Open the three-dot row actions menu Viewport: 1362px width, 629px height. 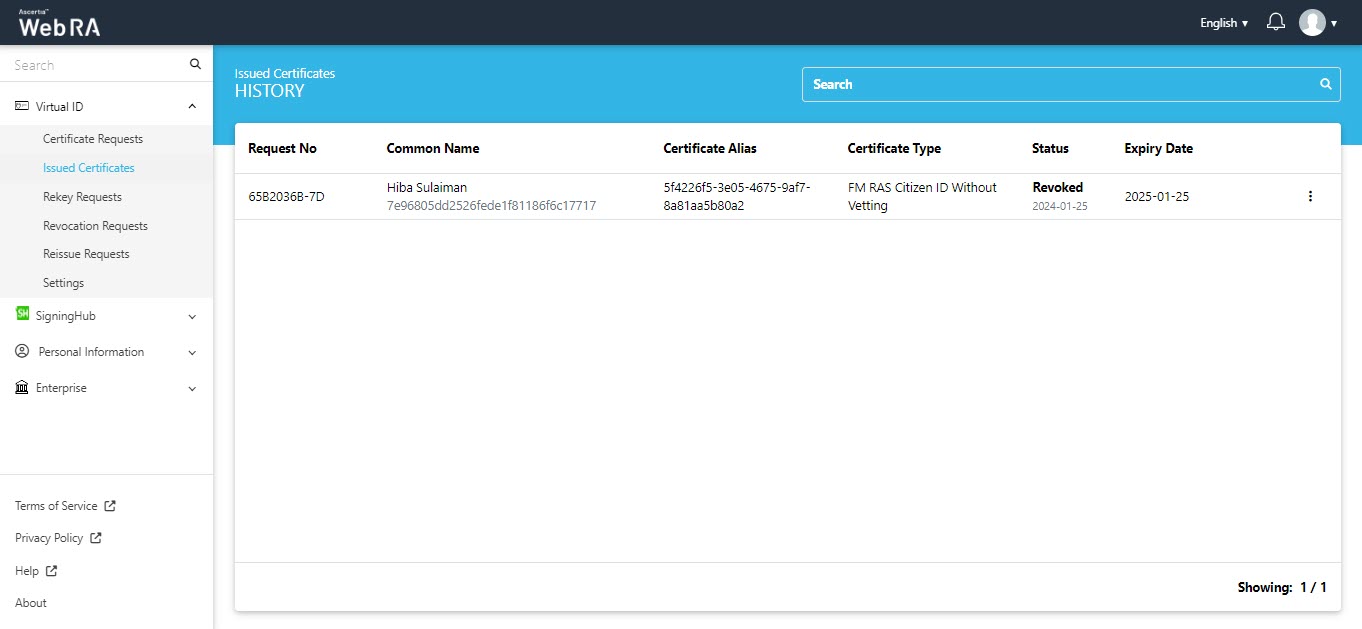coord(1310,197)
